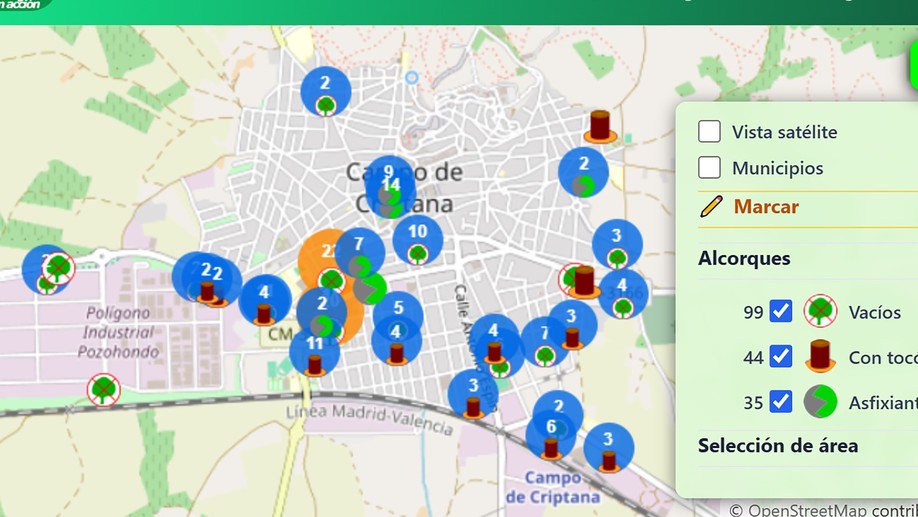Click the Marcar pencil tool
This screenshot has width=918, height=517.
point(749,207)
